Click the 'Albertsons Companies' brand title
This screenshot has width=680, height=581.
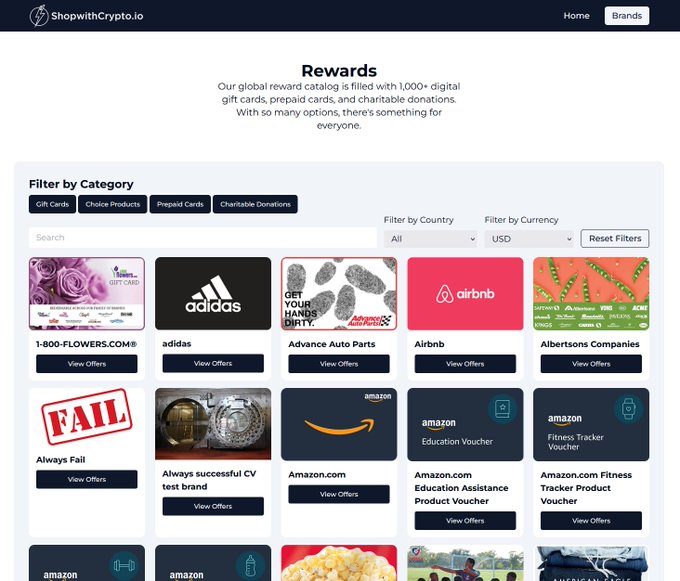click(590, 344)
